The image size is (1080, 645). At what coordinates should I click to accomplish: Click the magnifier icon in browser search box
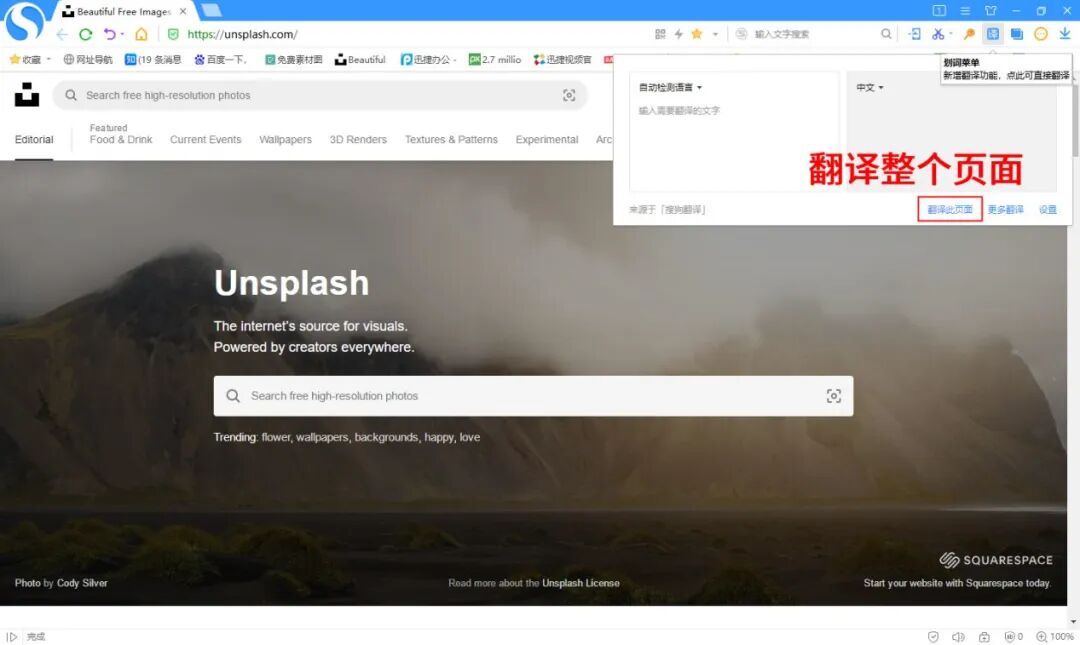point(886,34)
